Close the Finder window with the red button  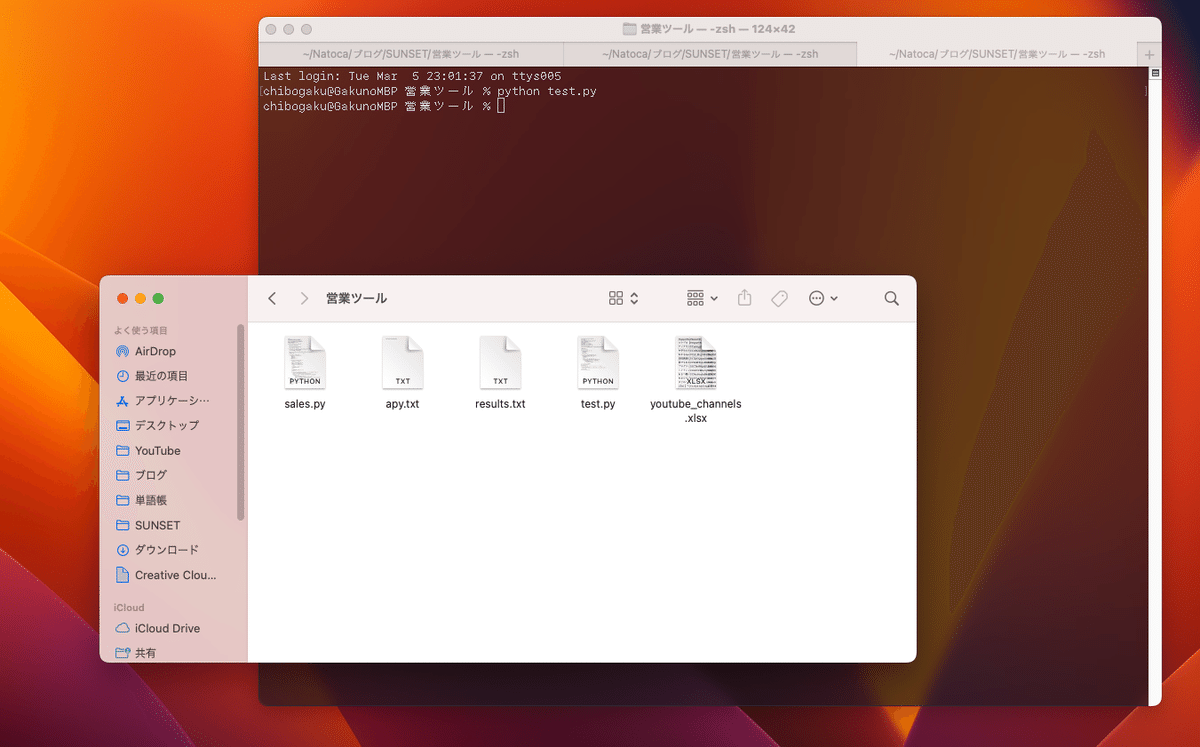122,298
